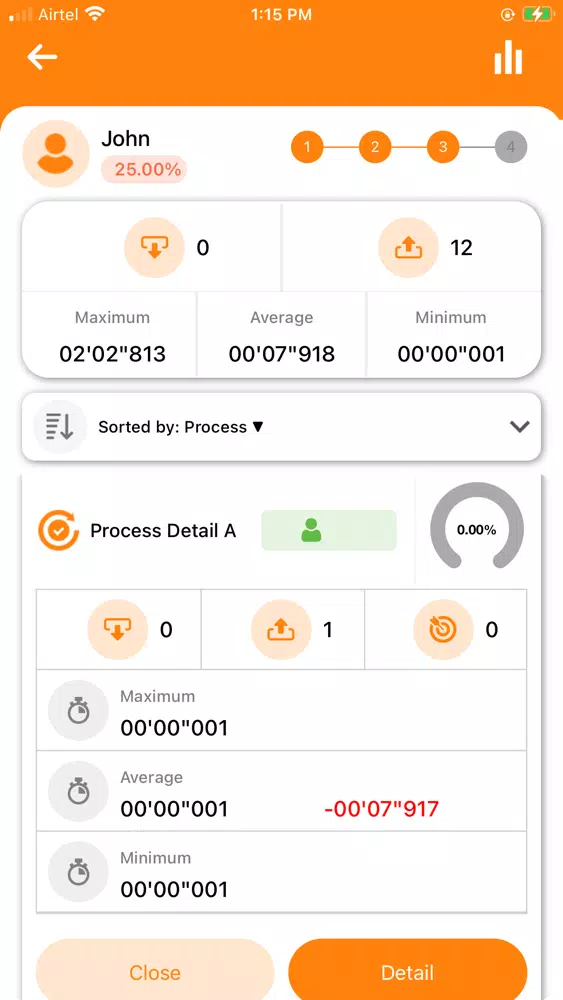Tap the top summary upload icon showing 12
This screenshot has width=563, height=1000.
point(408,247)
